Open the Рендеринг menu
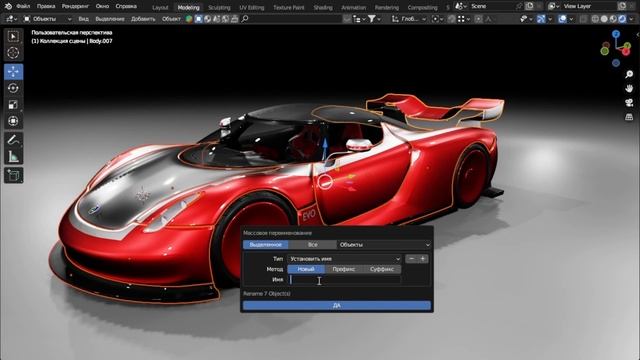 click(75, 6)
